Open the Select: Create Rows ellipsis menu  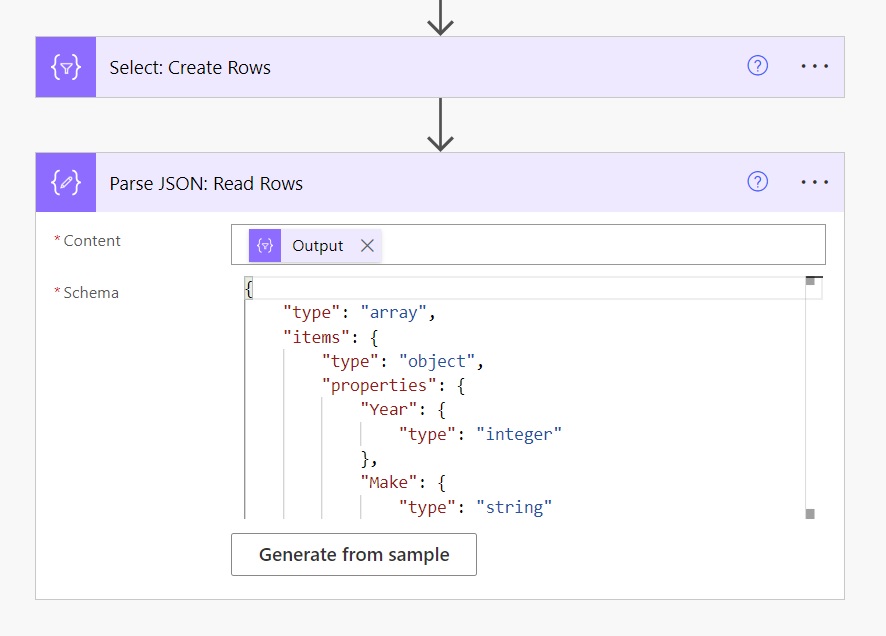click(x=815, y=66)
